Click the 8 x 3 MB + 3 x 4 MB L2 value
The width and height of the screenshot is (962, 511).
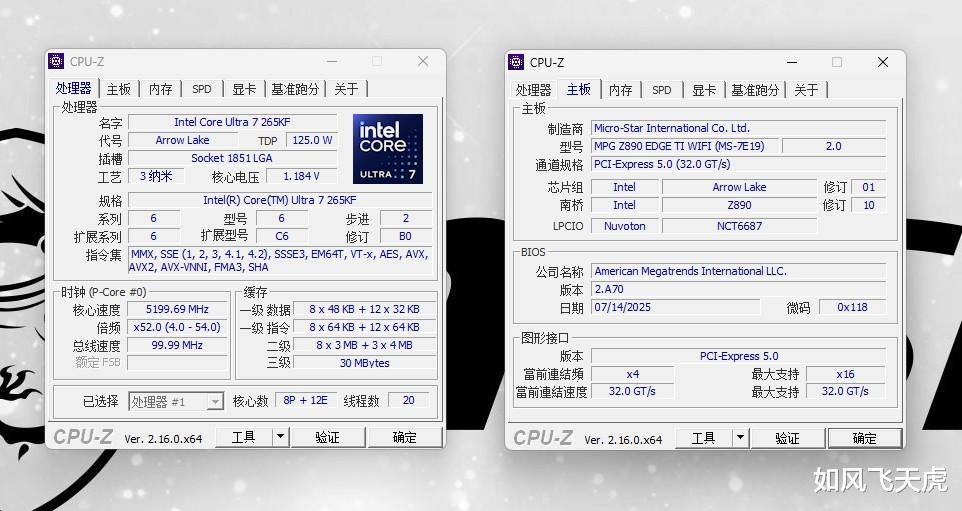tap(364, 345)
